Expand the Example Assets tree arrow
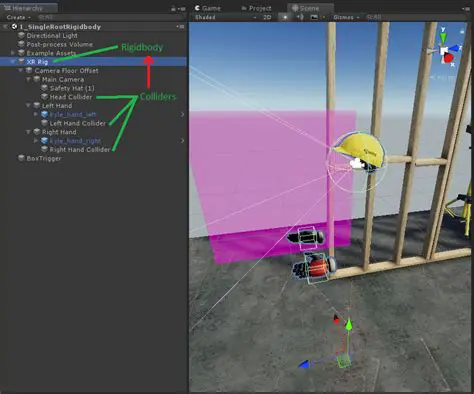474x394 pixels. (x=13, y=53)
